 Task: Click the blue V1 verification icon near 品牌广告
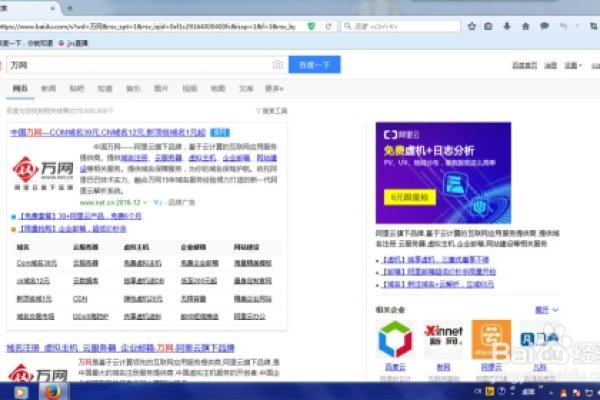158,202
